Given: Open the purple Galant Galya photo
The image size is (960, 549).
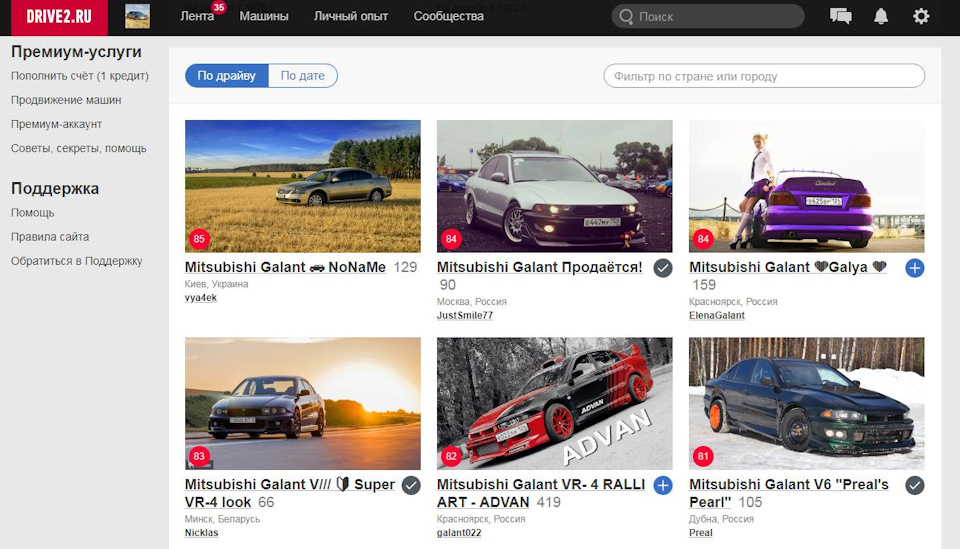Looking at the screenshot, I should click(x=807, y=186).
